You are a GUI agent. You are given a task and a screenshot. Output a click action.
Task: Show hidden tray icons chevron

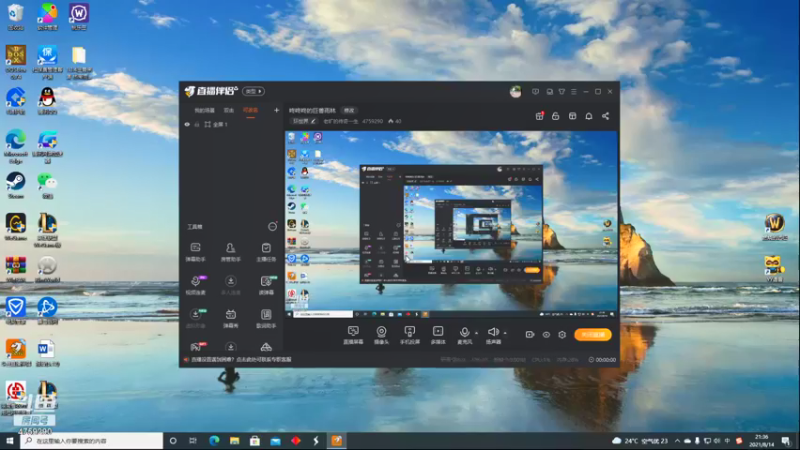677,441
